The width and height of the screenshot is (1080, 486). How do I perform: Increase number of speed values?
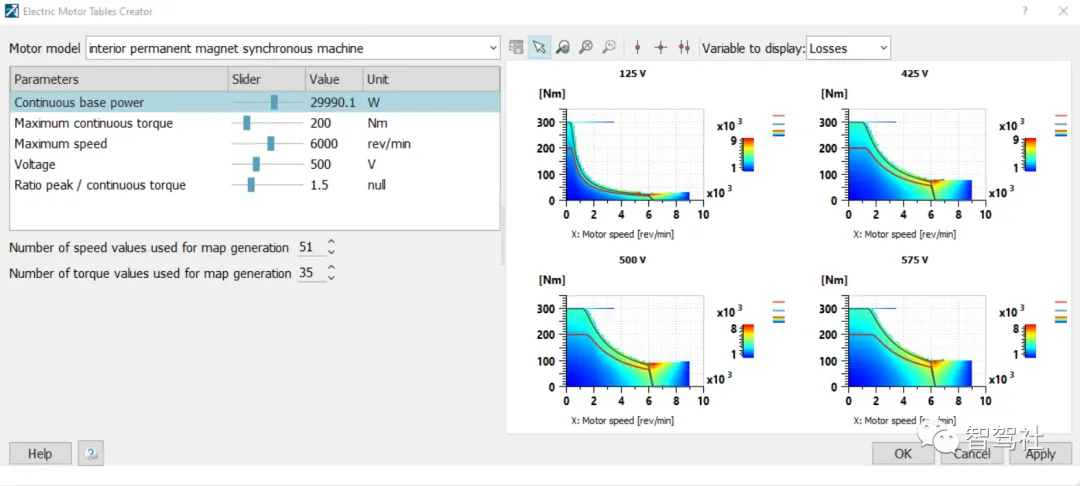point(331,242)
